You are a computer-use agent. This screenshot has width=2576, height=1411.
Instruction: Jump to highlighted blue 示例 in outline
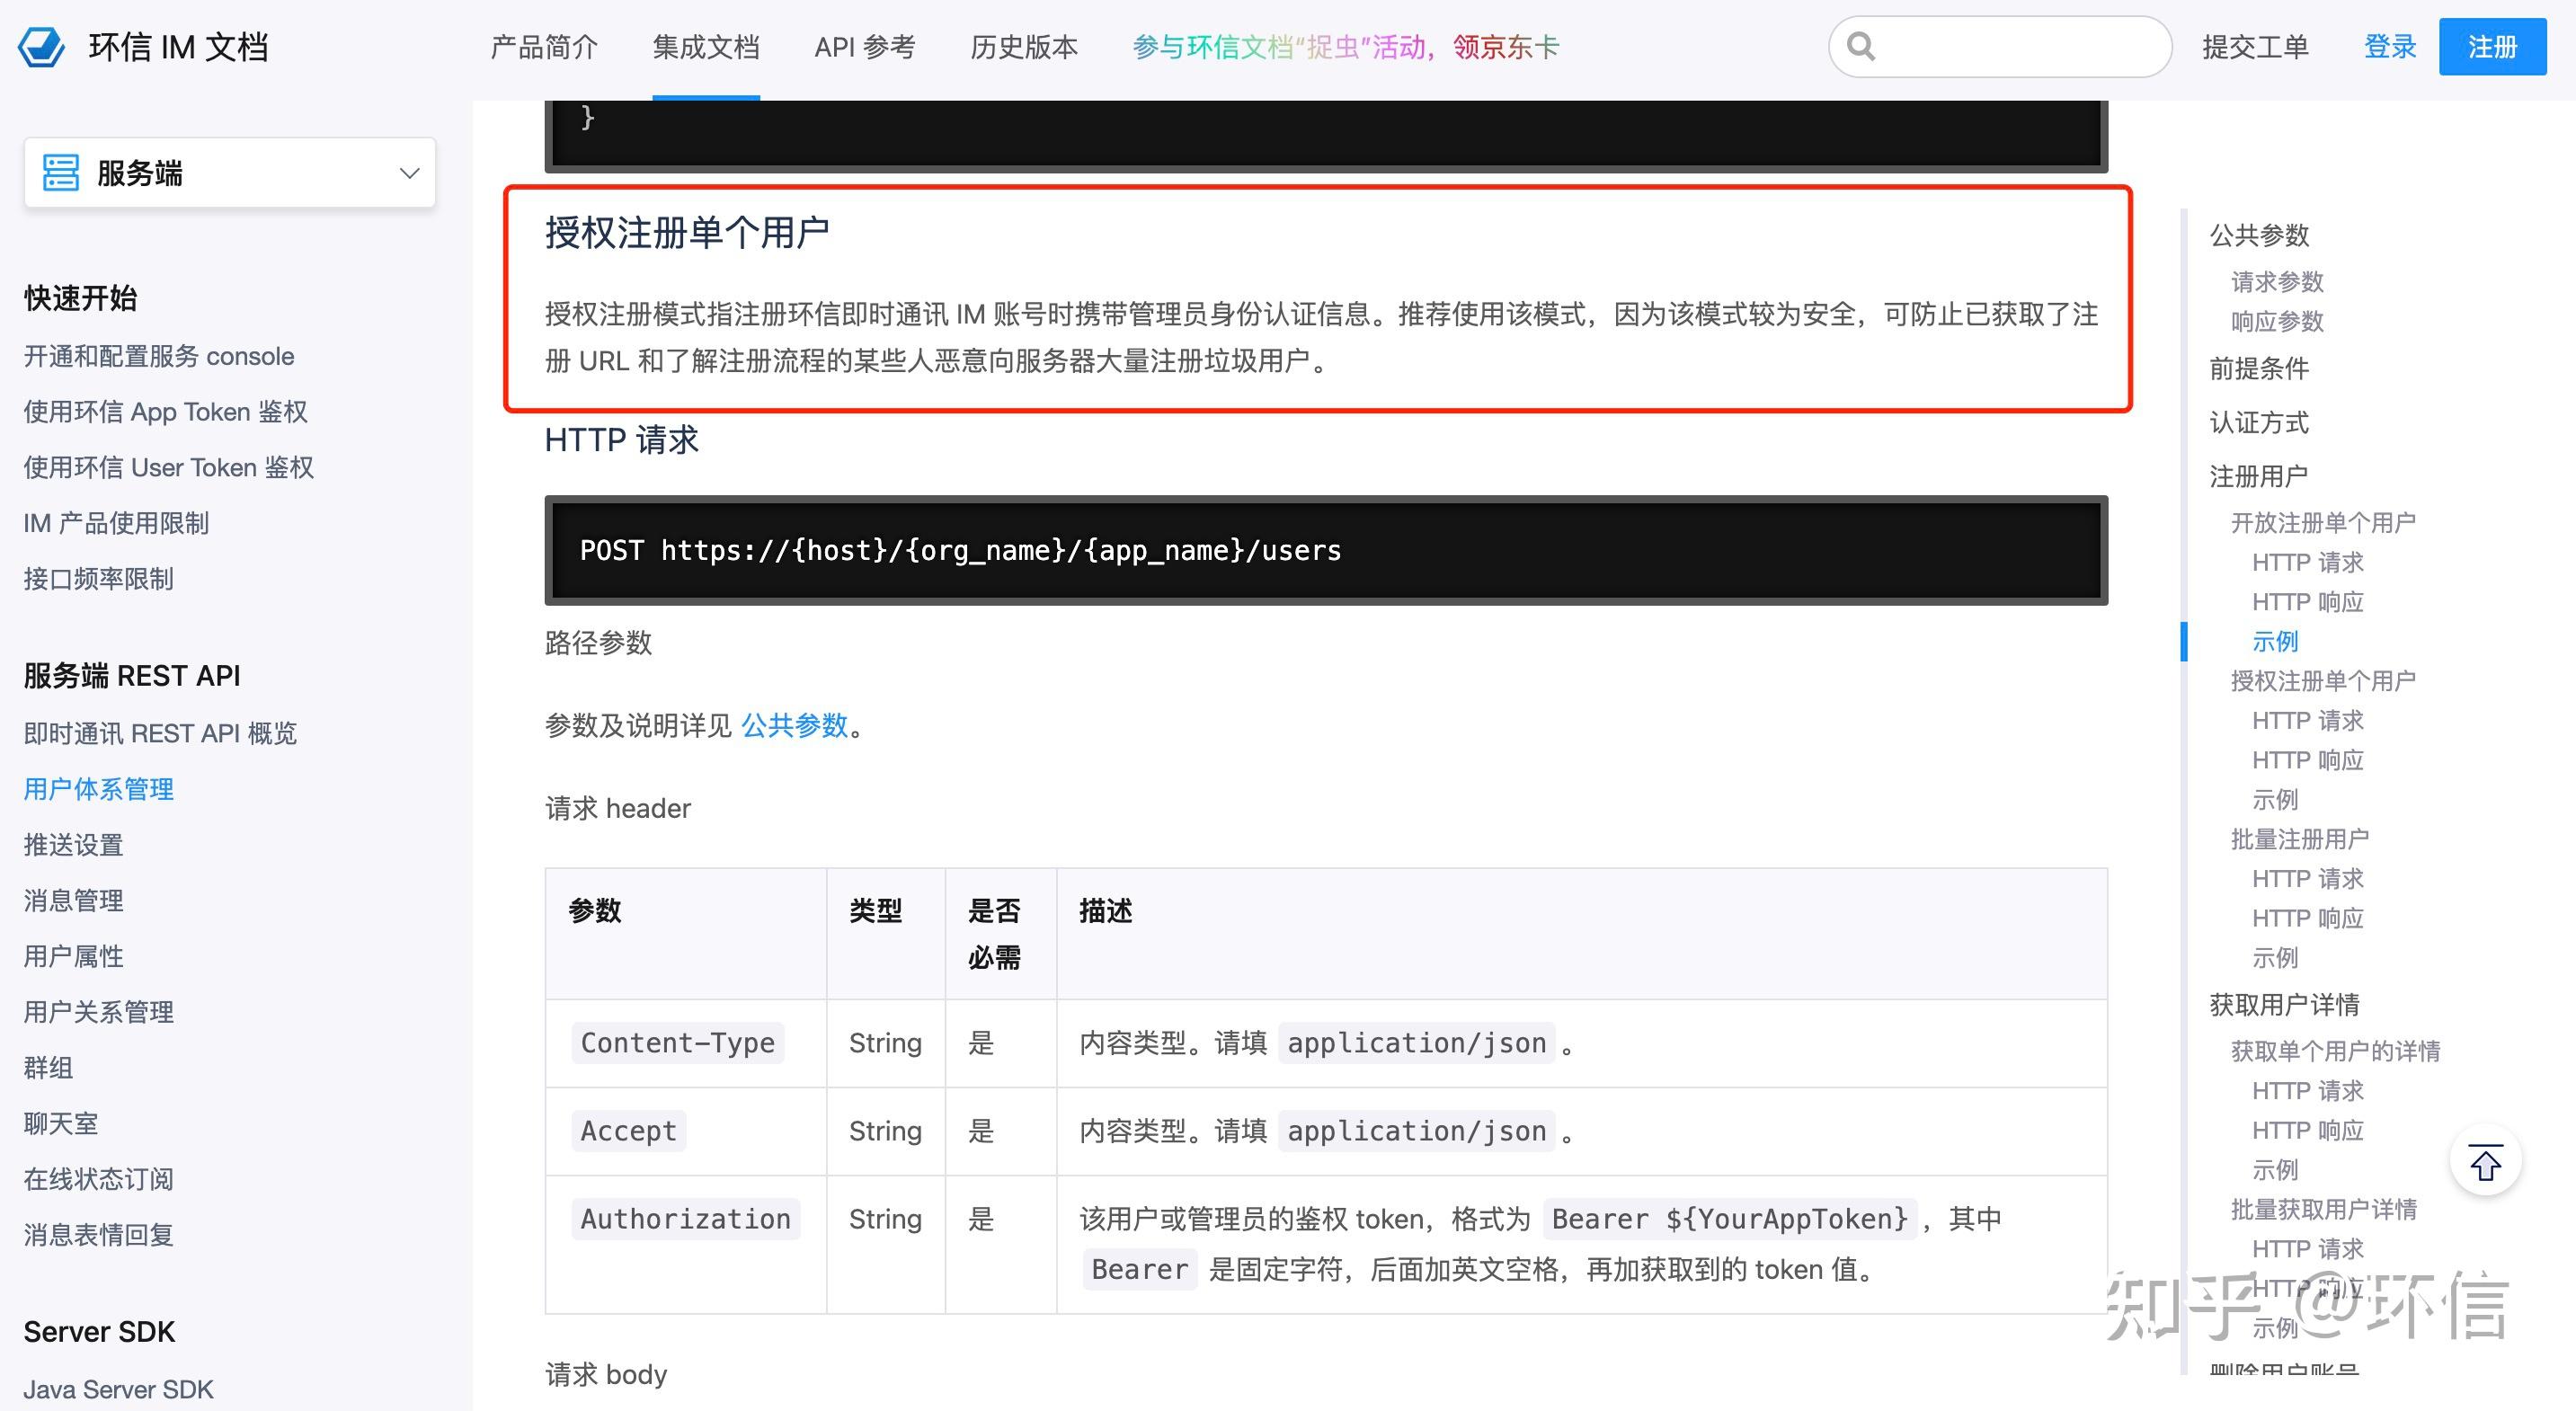[x=2275, y=641]
